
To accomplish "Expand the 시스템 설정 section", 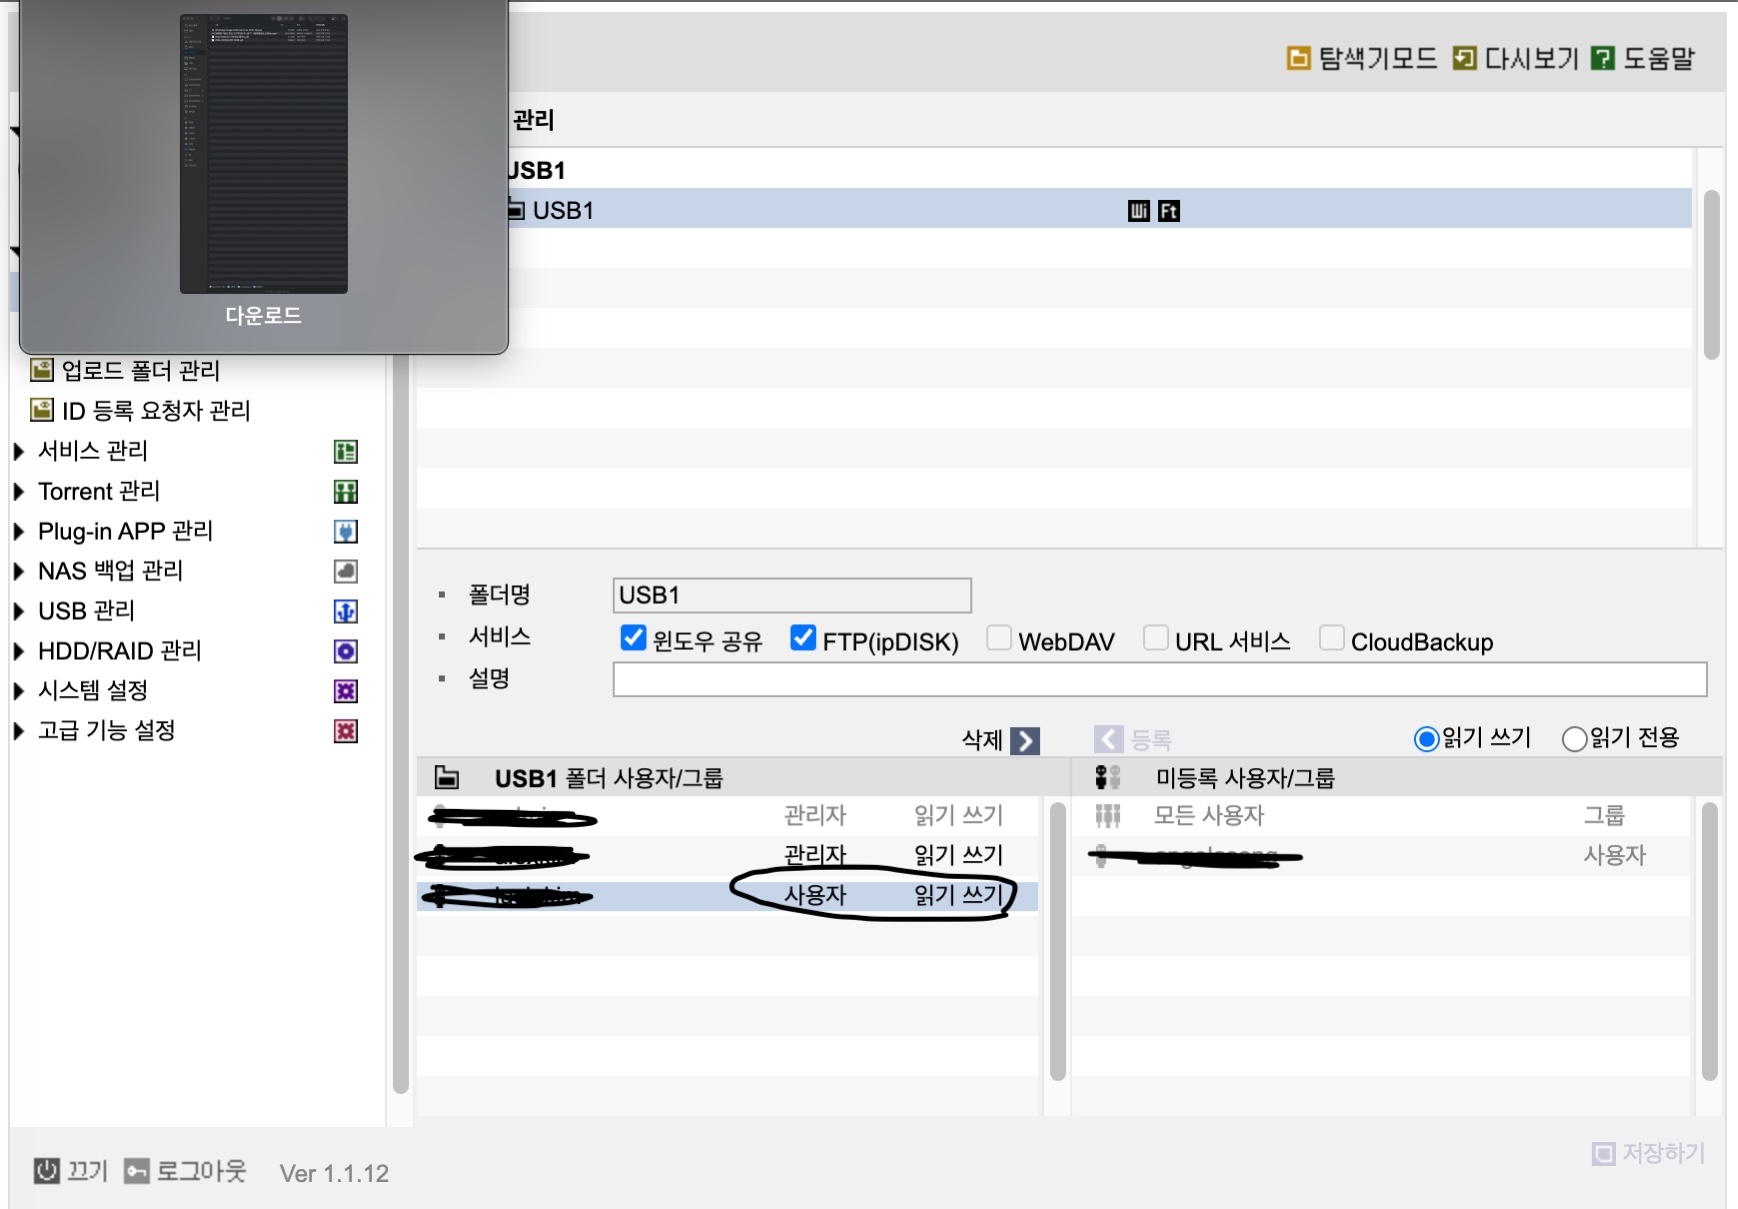I will click(18, 691).
